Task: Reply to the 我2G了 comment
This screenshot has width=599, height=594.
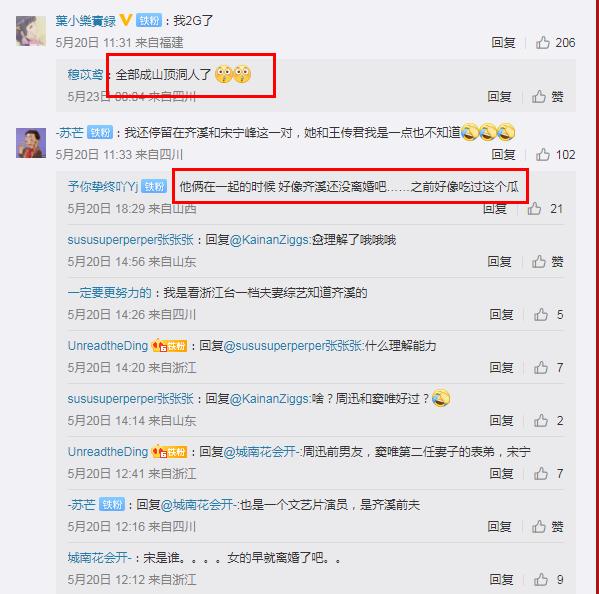Action: [x=503, y=42]
